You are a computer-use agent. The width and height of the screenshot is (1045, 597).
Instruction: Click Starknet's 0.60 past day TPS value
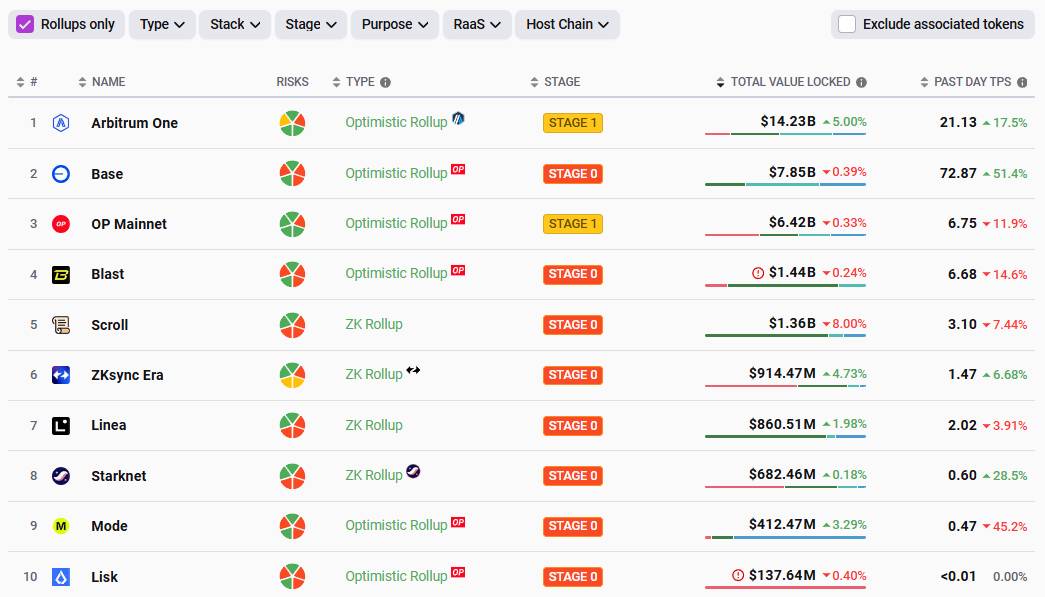962,476
